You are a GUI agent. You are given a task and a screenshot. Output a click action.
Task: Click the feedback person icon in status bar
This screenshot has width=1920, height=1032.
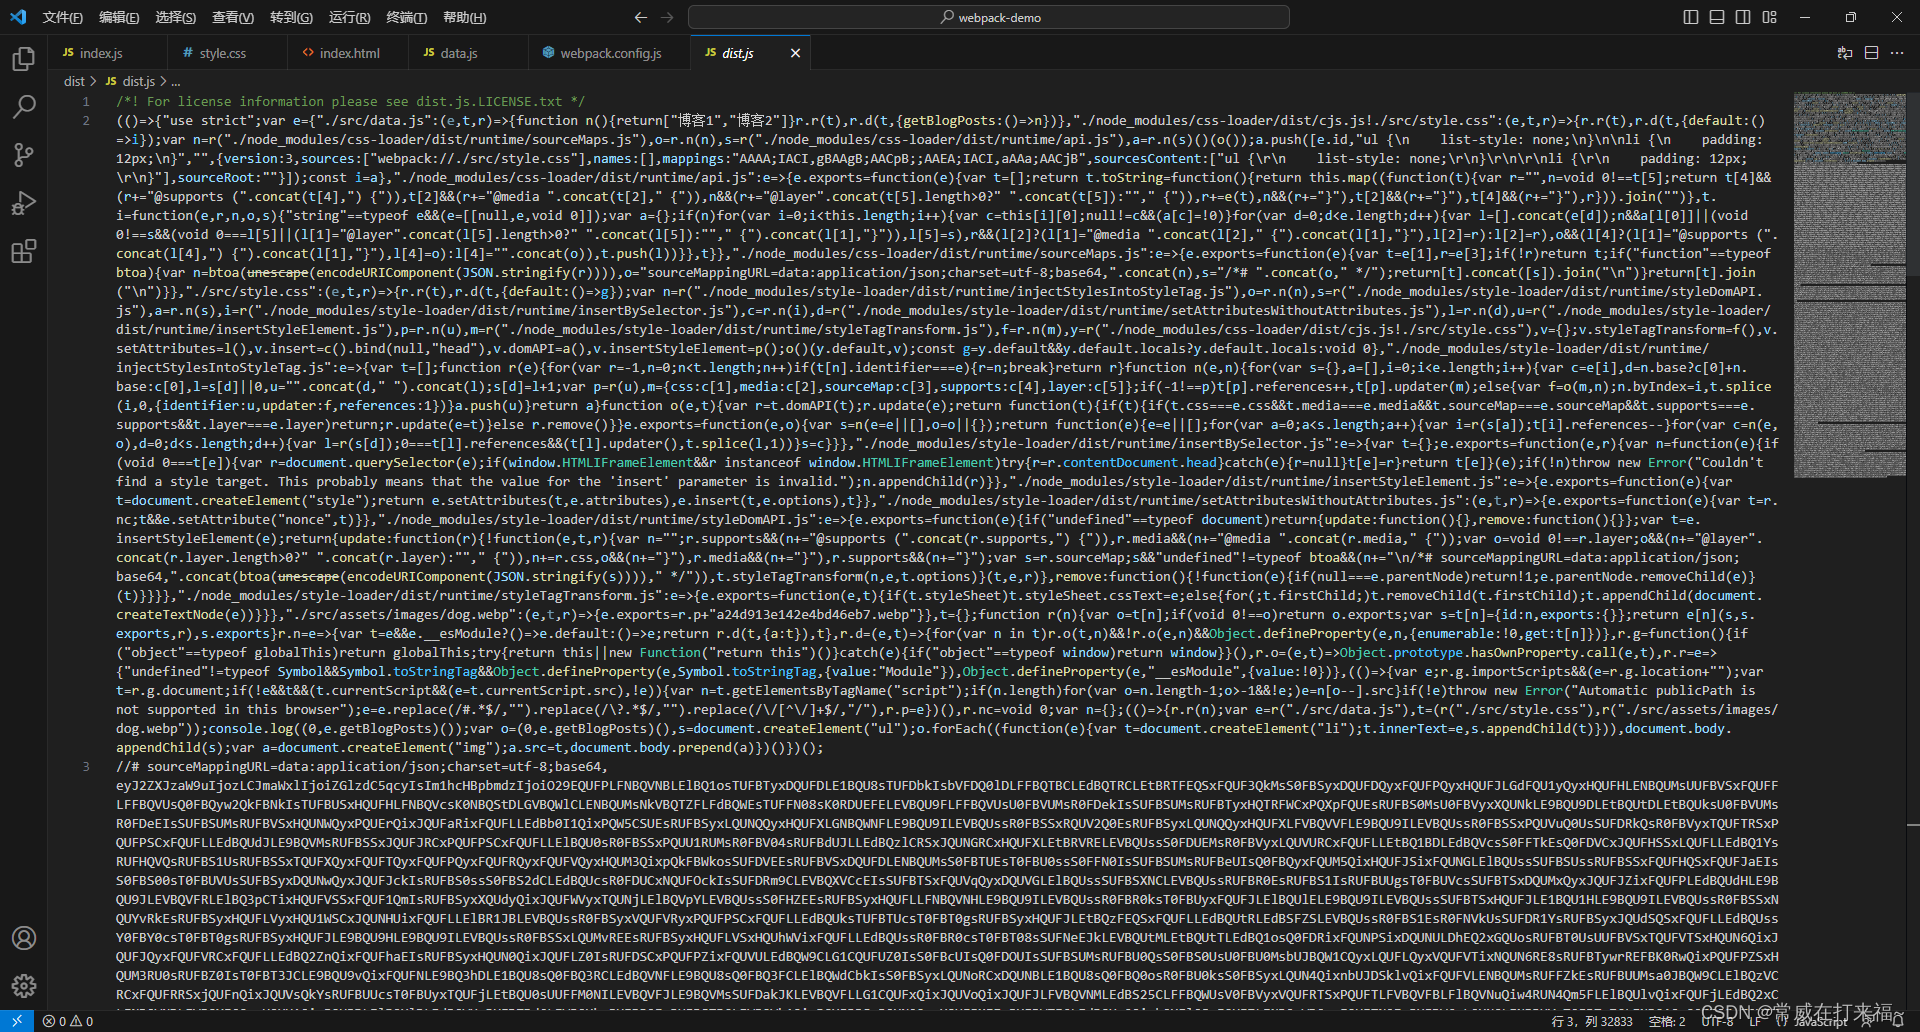point(1866,1021)
